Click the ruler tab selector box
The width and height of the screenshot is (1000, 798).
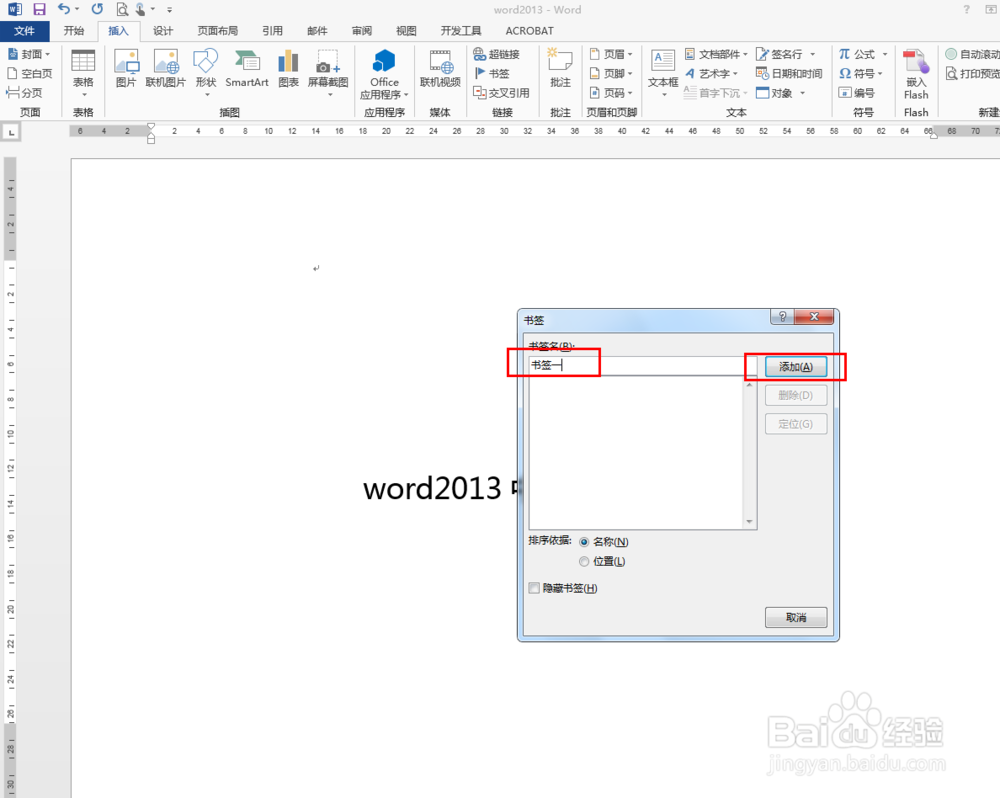click(11, 133)
